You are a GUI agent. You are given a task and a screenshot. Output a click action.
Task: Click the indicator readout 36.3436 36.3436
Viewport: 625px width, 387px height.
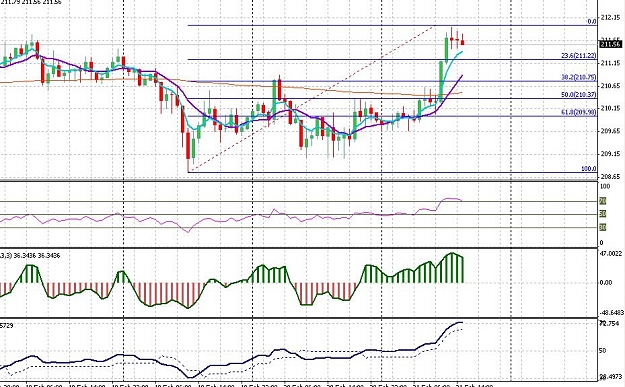pyautogui.click(x=37, y=255)
